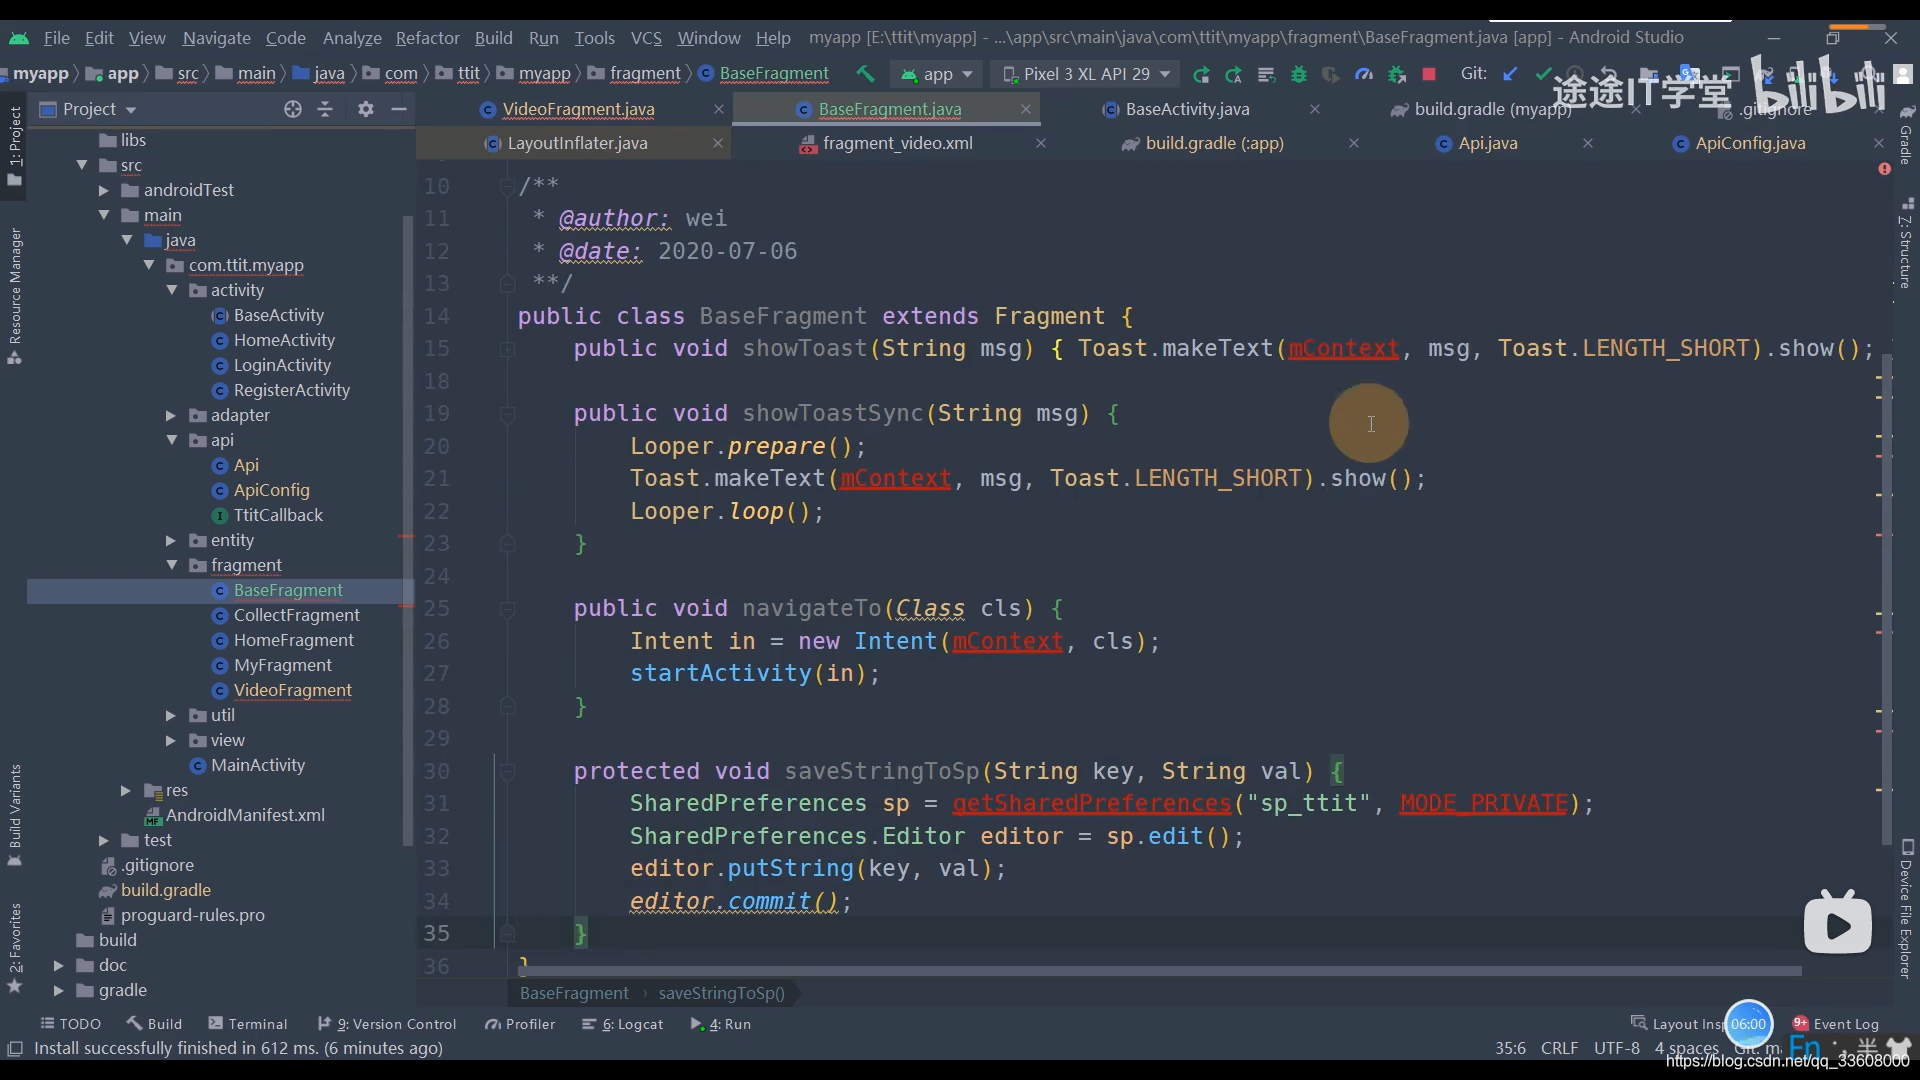Open Project panel settings gear
The height and width of the screenshot is (1080, 1920).
pyautogui.click(x=366, y=109)
